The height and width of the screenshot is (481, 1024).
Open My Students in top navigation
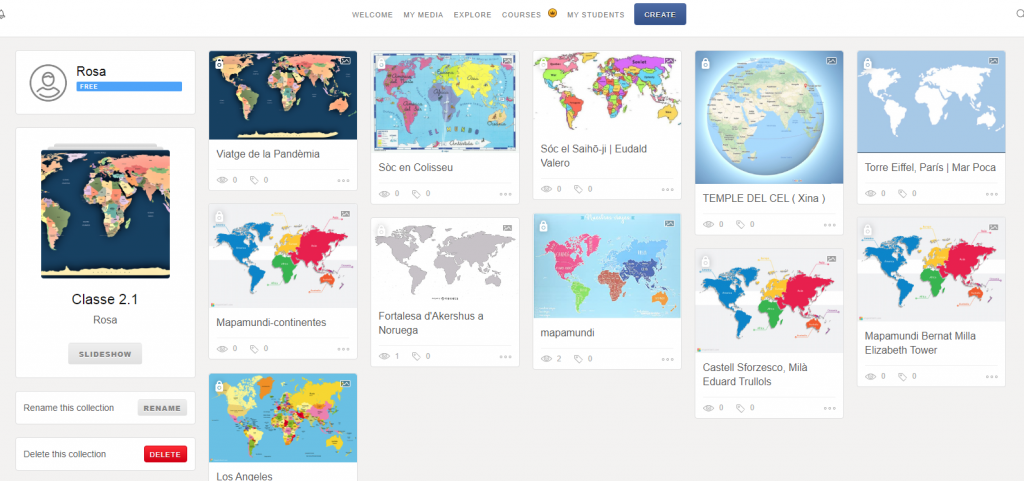click(595, 15)
